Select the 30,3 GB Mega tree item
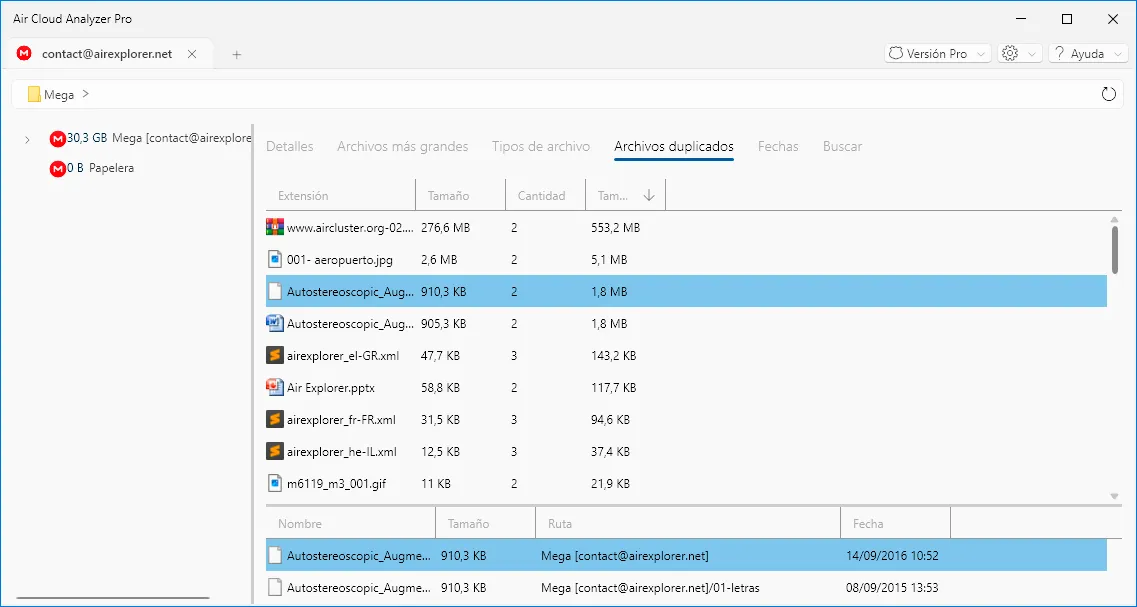This screenshot has height=607, width=1137. click(x=150, y=138)
